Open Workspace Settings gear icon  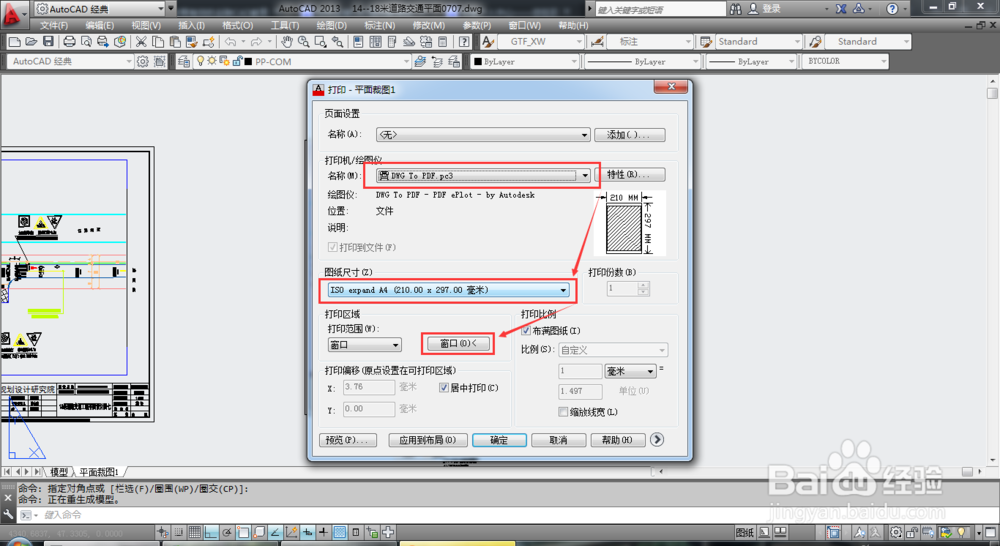(x=143, y=61)
